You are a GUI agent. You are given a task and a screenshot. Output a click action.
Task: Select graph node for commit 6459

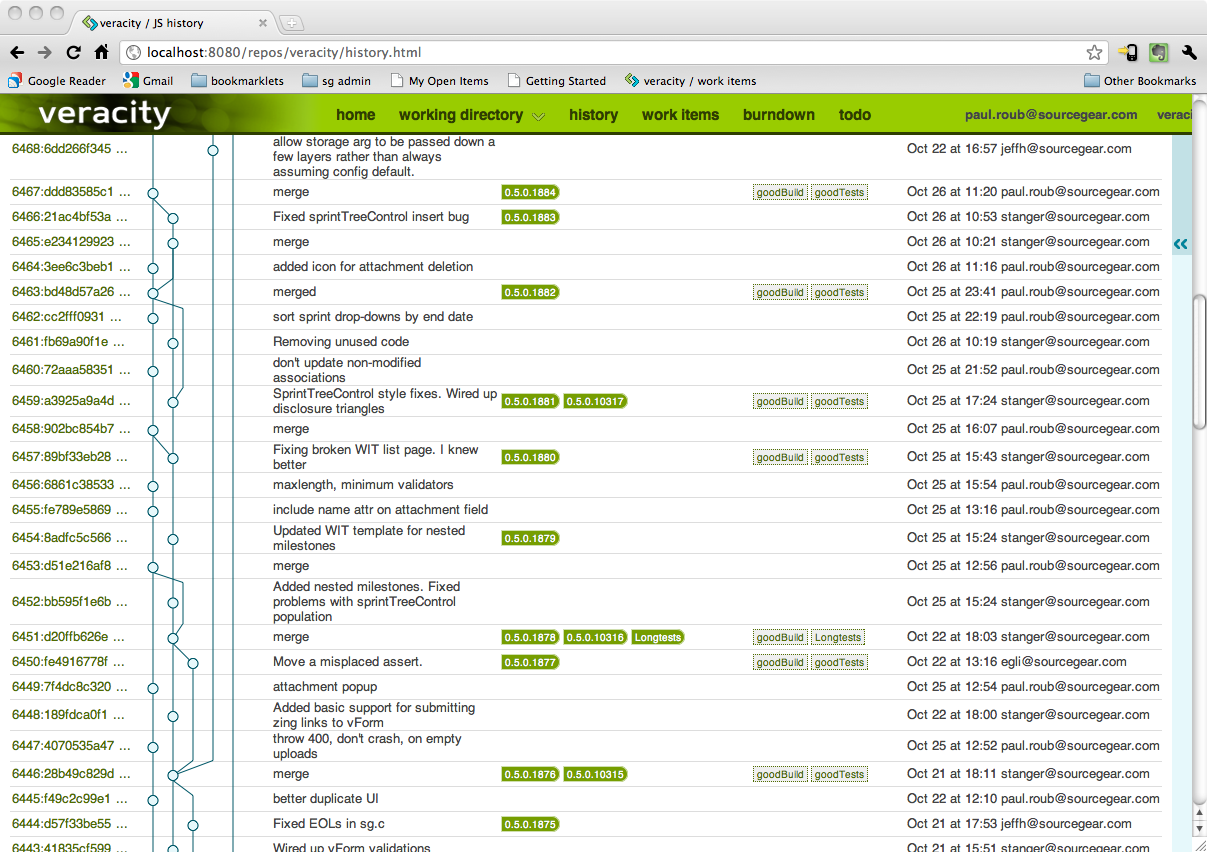pos(173,402)
